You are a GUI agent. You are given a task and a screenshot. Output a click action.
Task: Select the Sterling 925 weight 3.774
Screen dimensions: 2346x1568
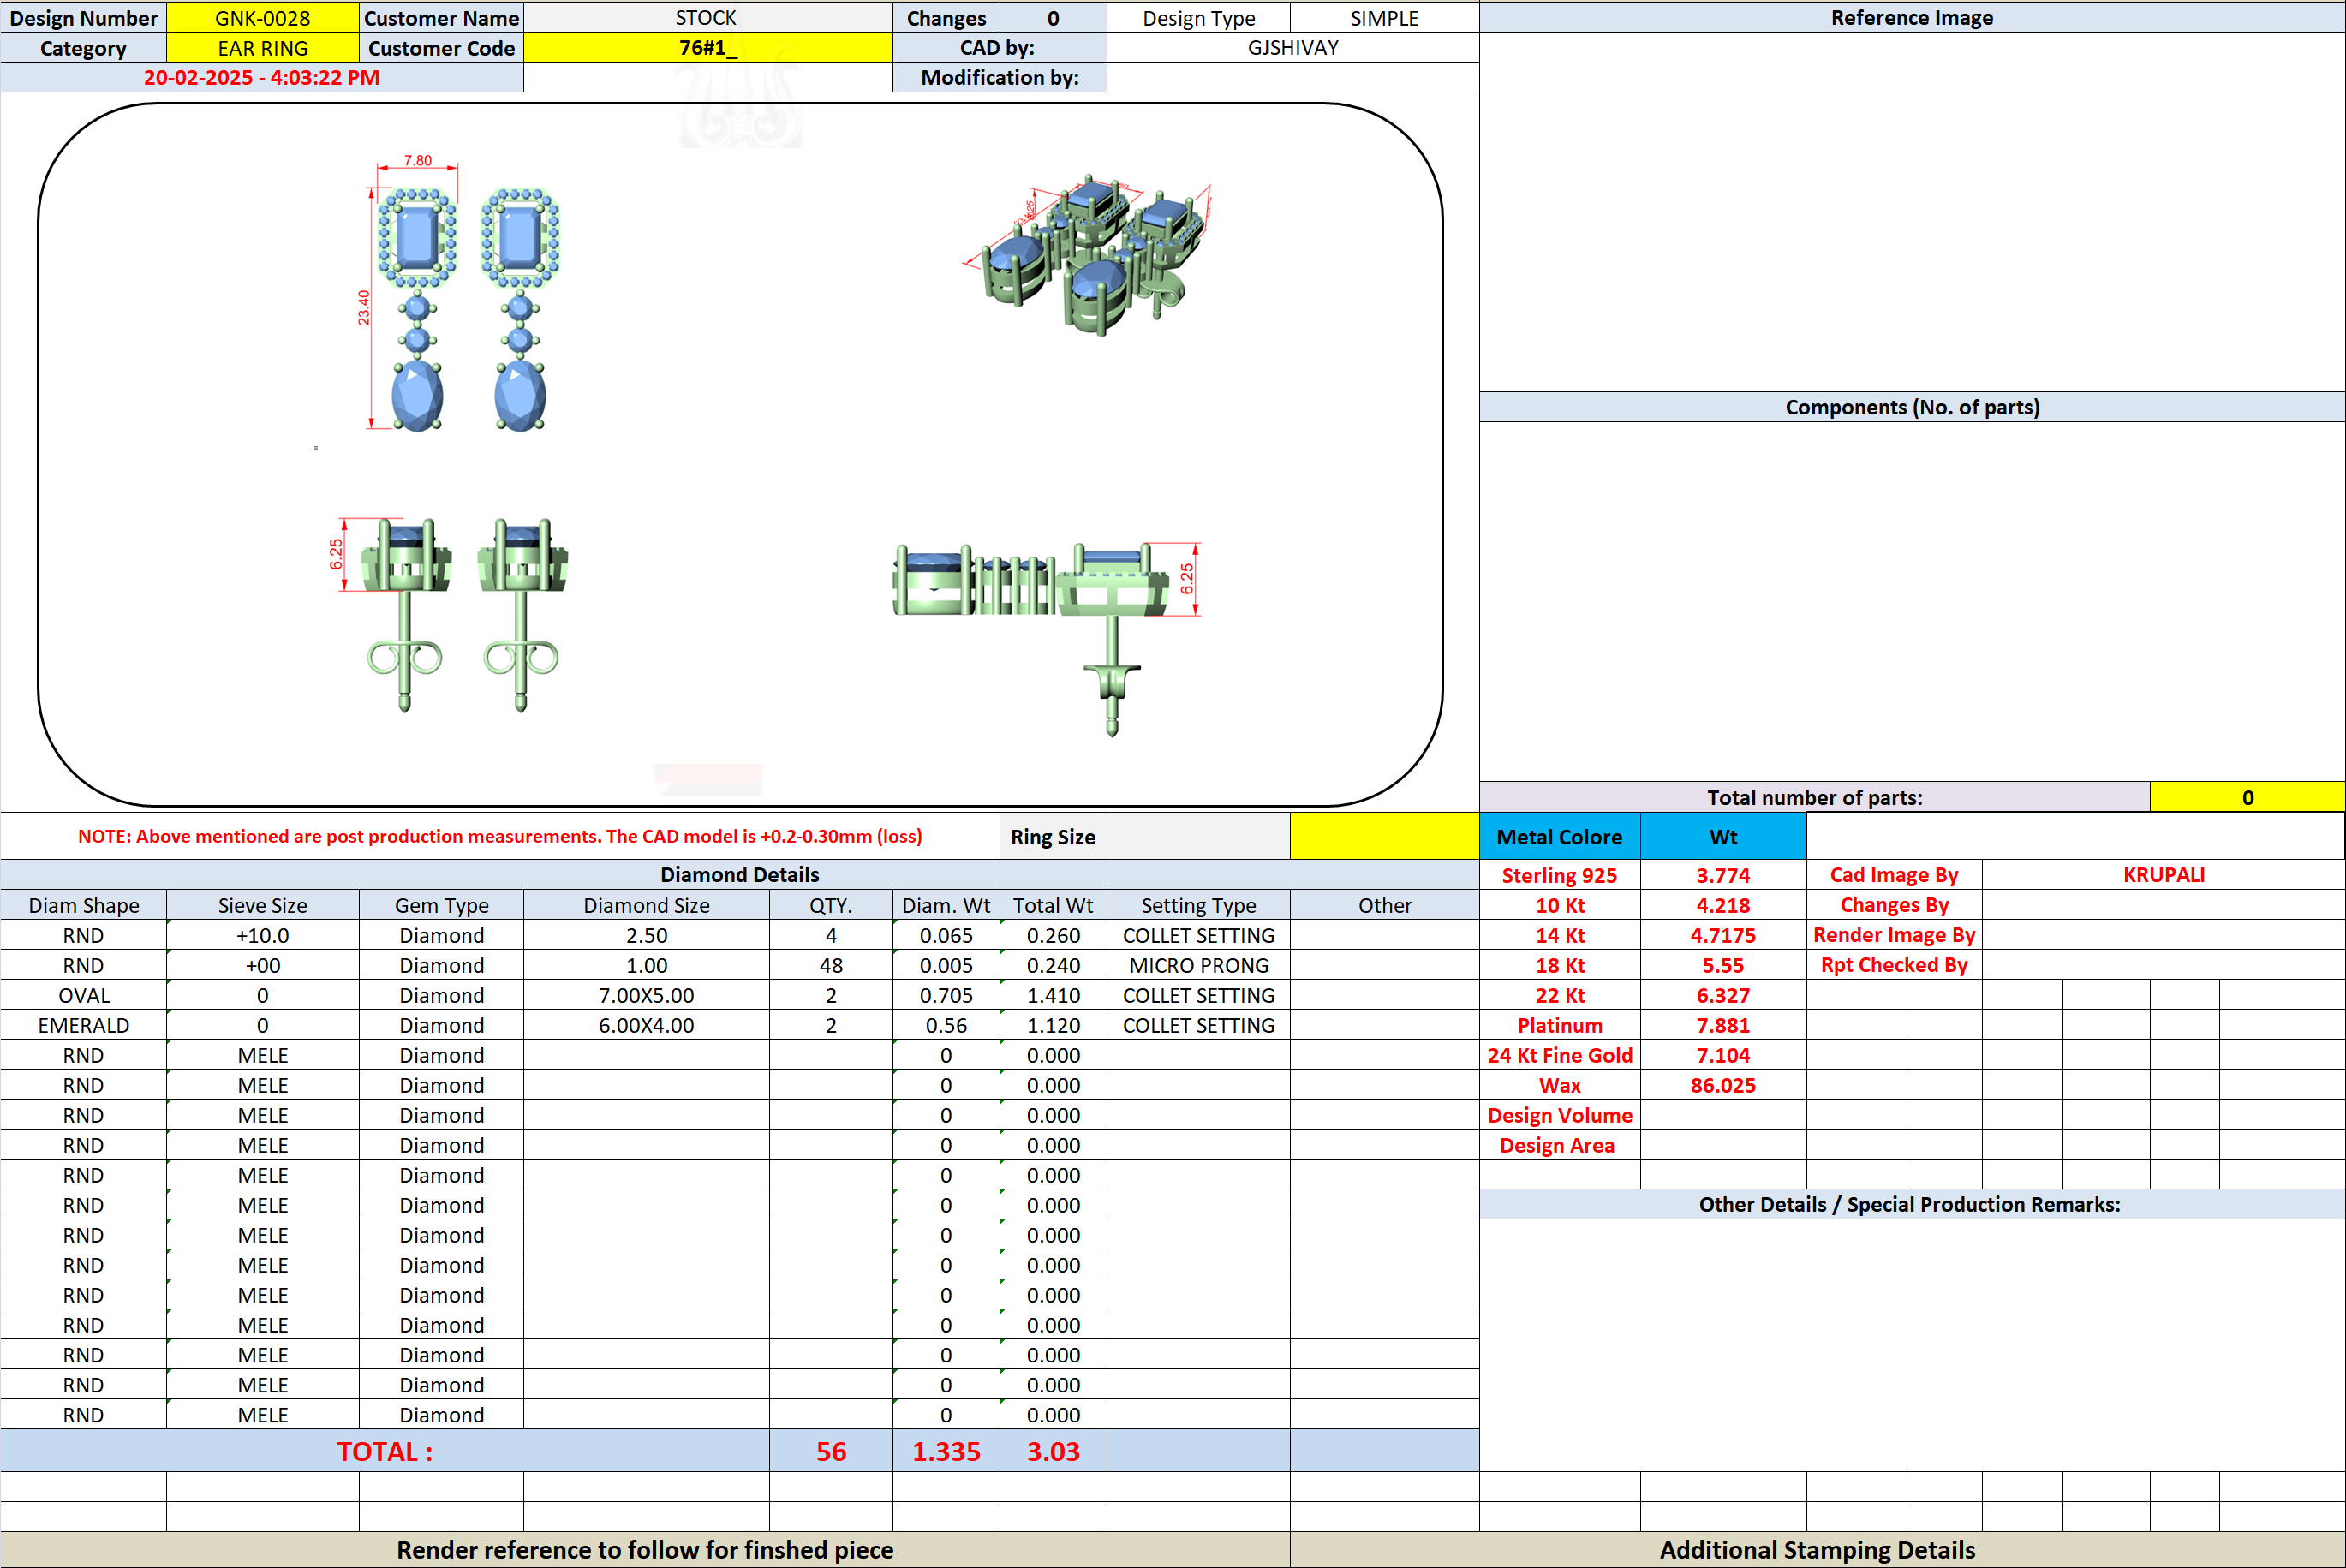click(x=1722, y=875)
